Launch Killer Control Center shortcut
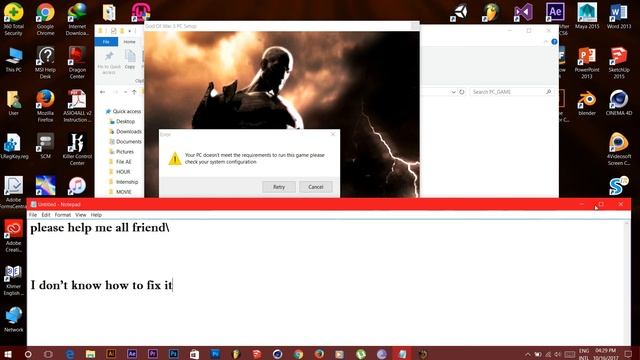The height and width of the screenshot is (360, 640). (x=77, y=149)
